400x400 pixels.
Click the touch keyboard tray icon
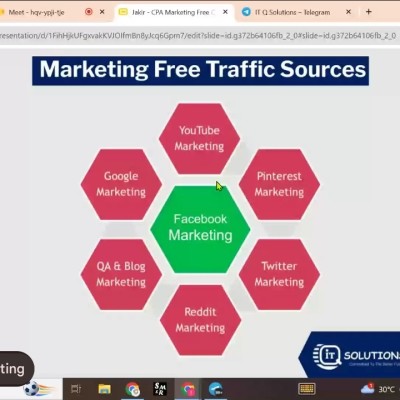[x=306, y=389]
